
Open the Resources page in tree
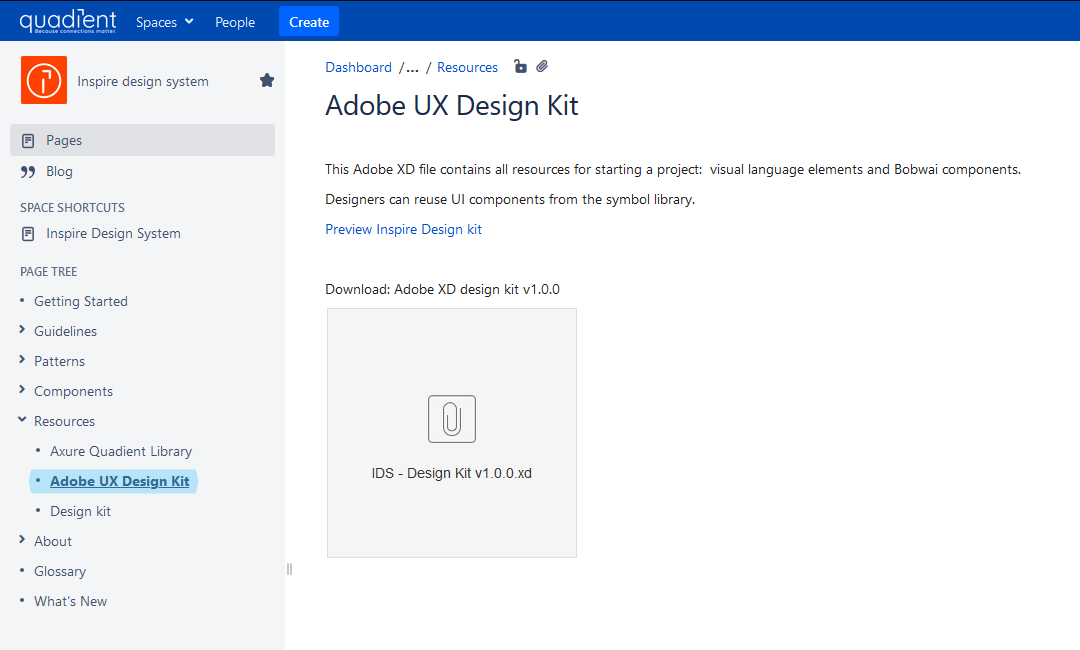[x=65, y=421]
